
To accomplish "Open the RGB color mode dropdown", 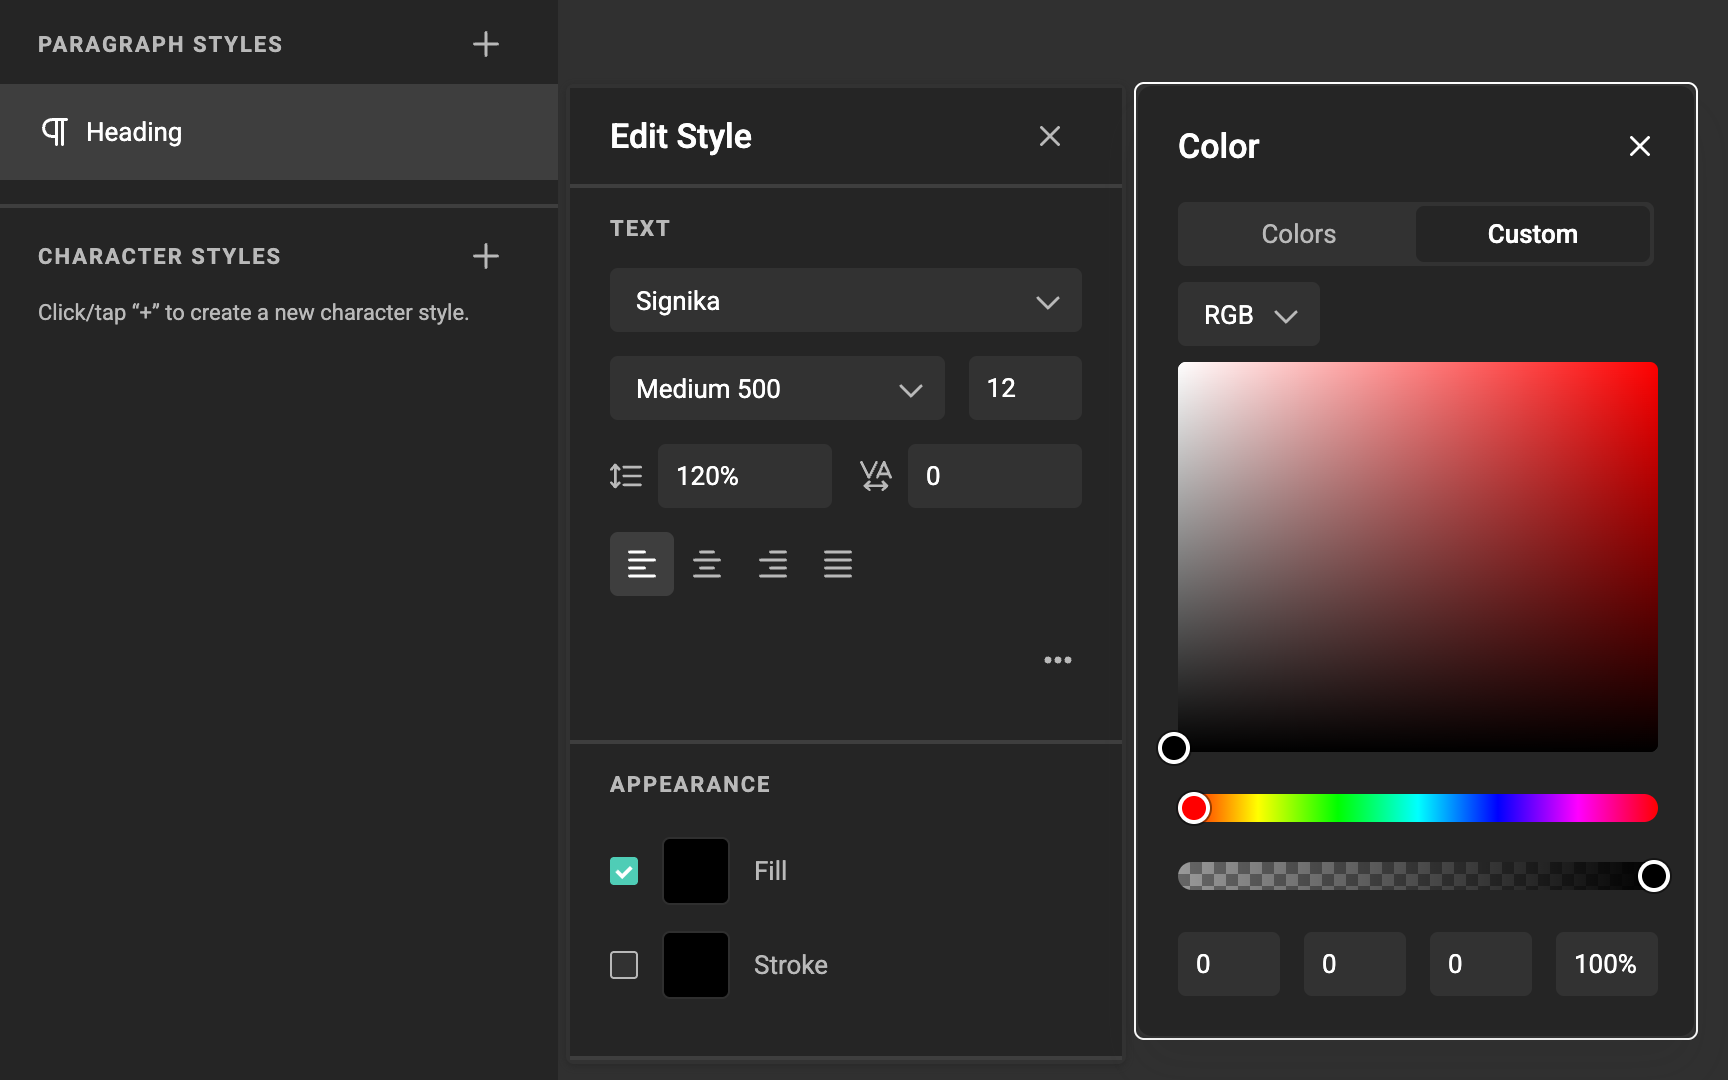I will pos(1248,314).
